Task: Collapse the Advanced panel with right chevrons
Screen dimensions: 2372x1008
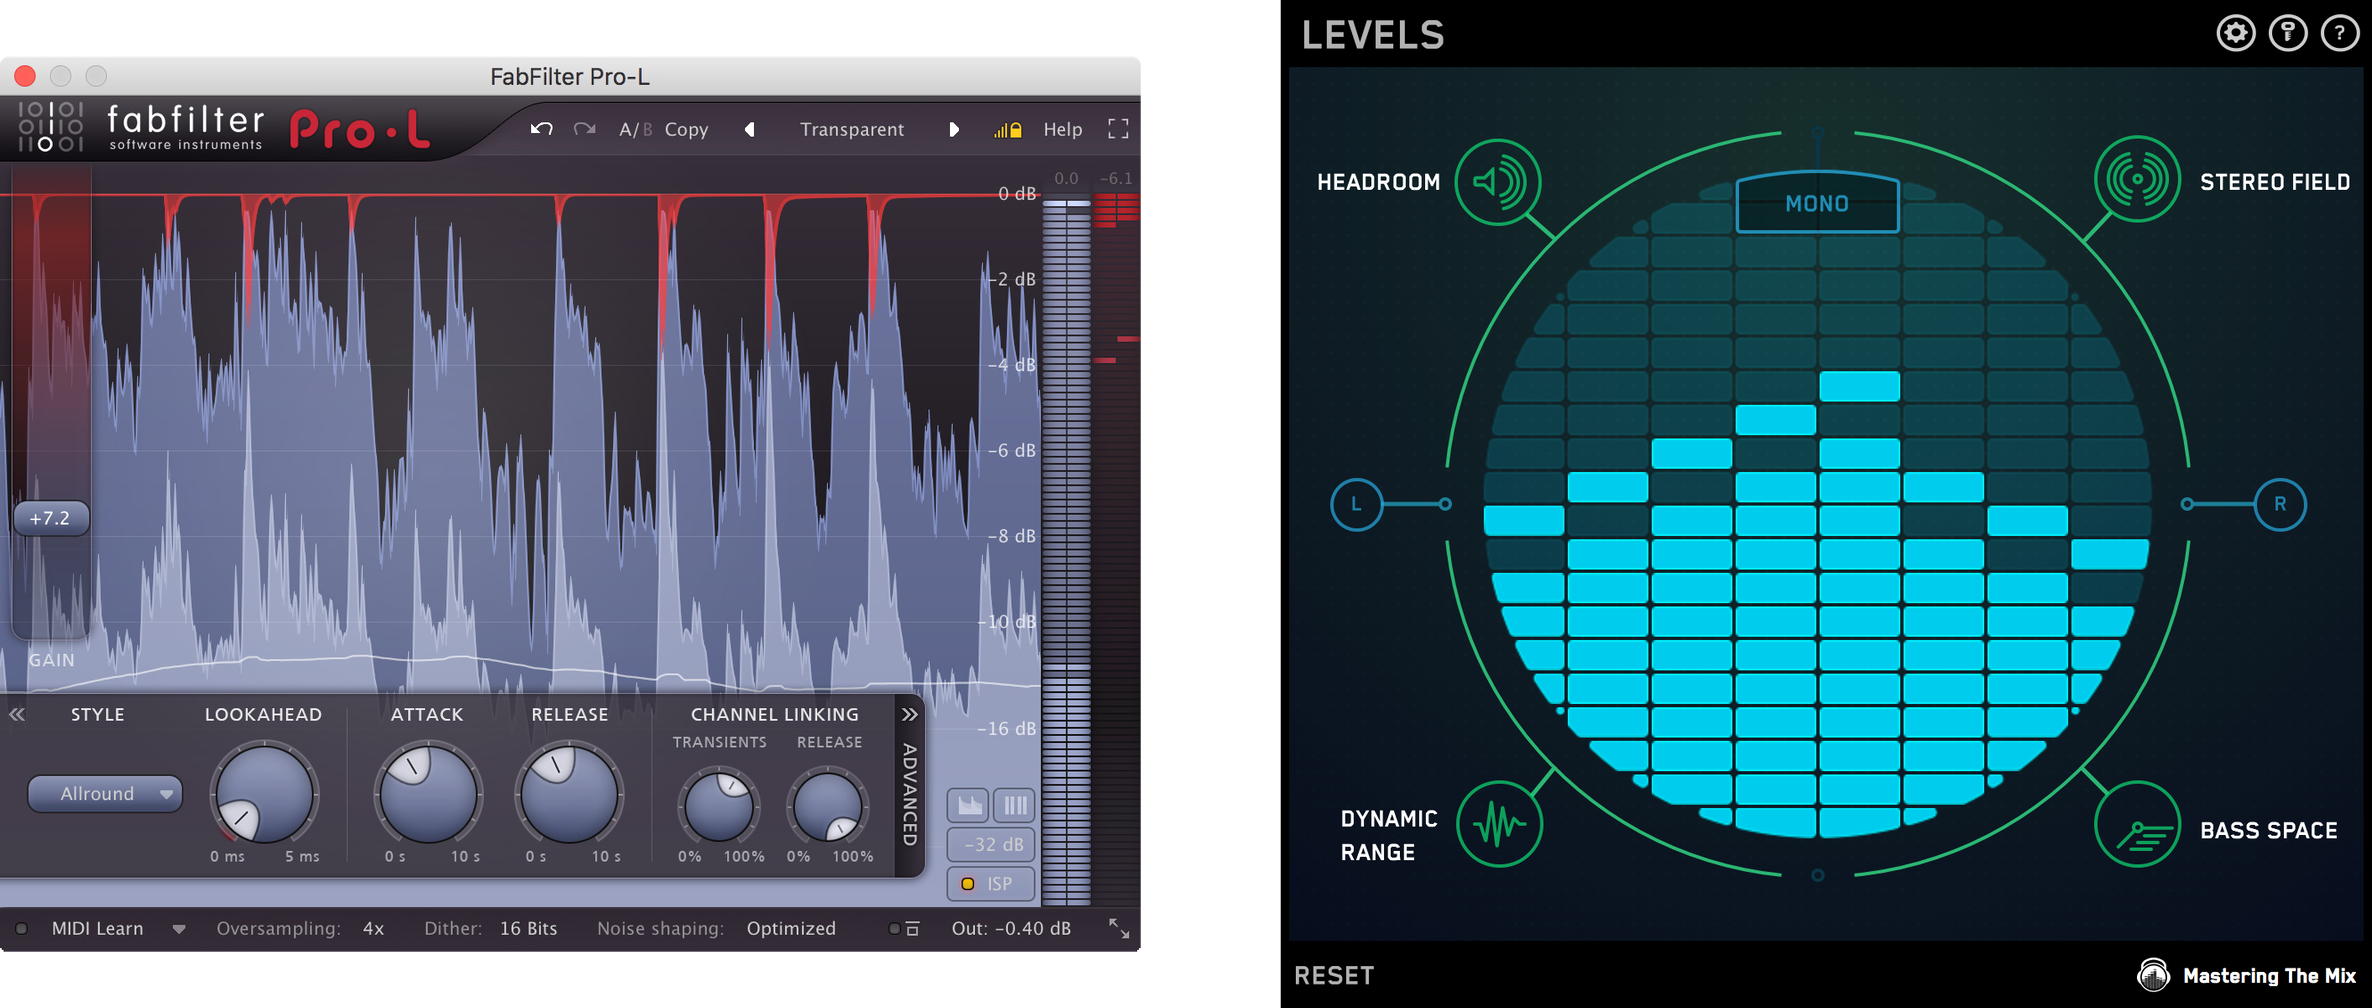Action: [x=909, y=714]
